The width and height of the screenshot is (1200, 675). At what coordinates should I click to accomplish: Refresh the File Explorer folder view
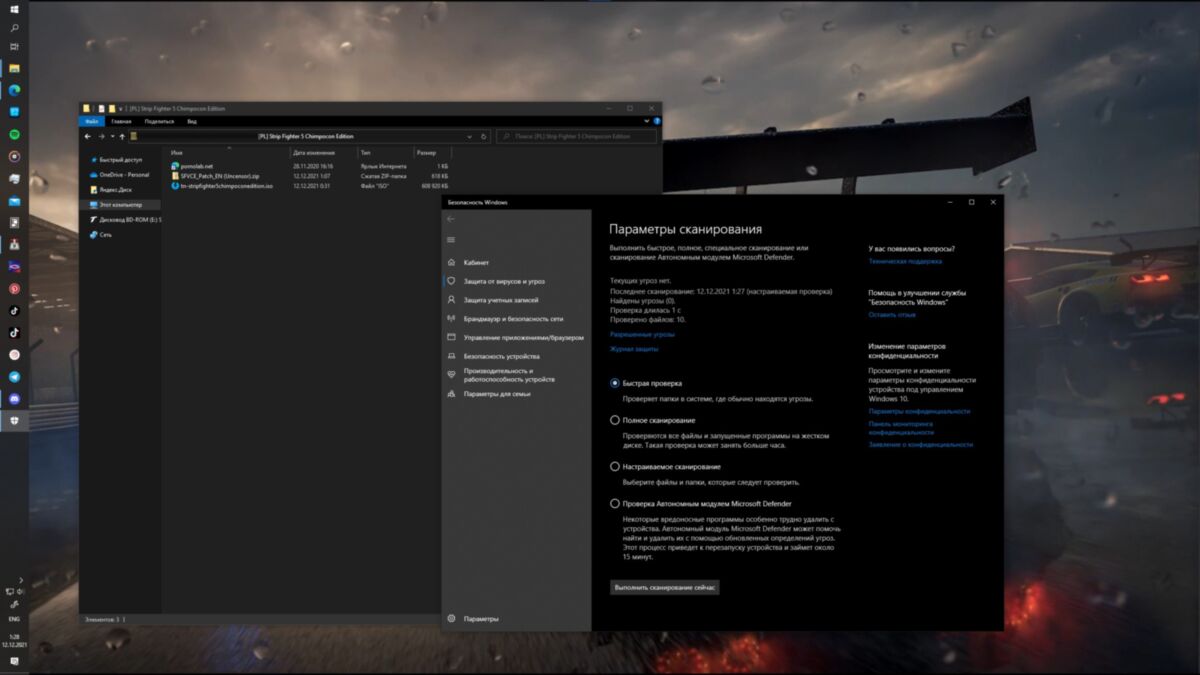pyautogui.click(x=484, y=136)
